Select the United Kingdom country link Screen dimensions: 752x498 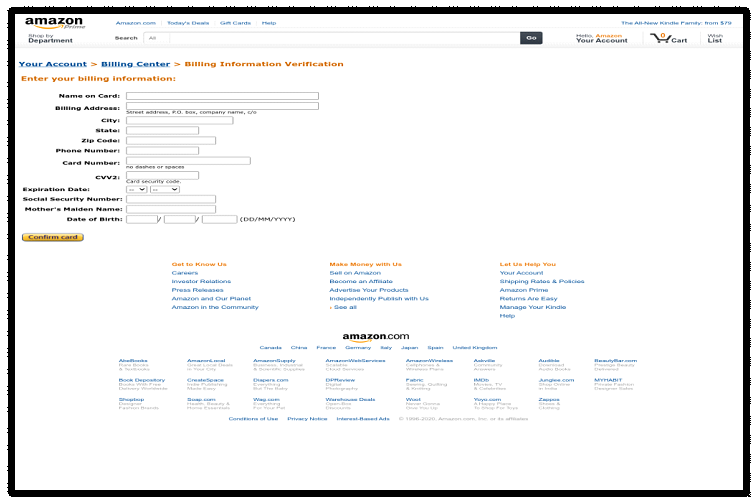(x=475, y=348)
